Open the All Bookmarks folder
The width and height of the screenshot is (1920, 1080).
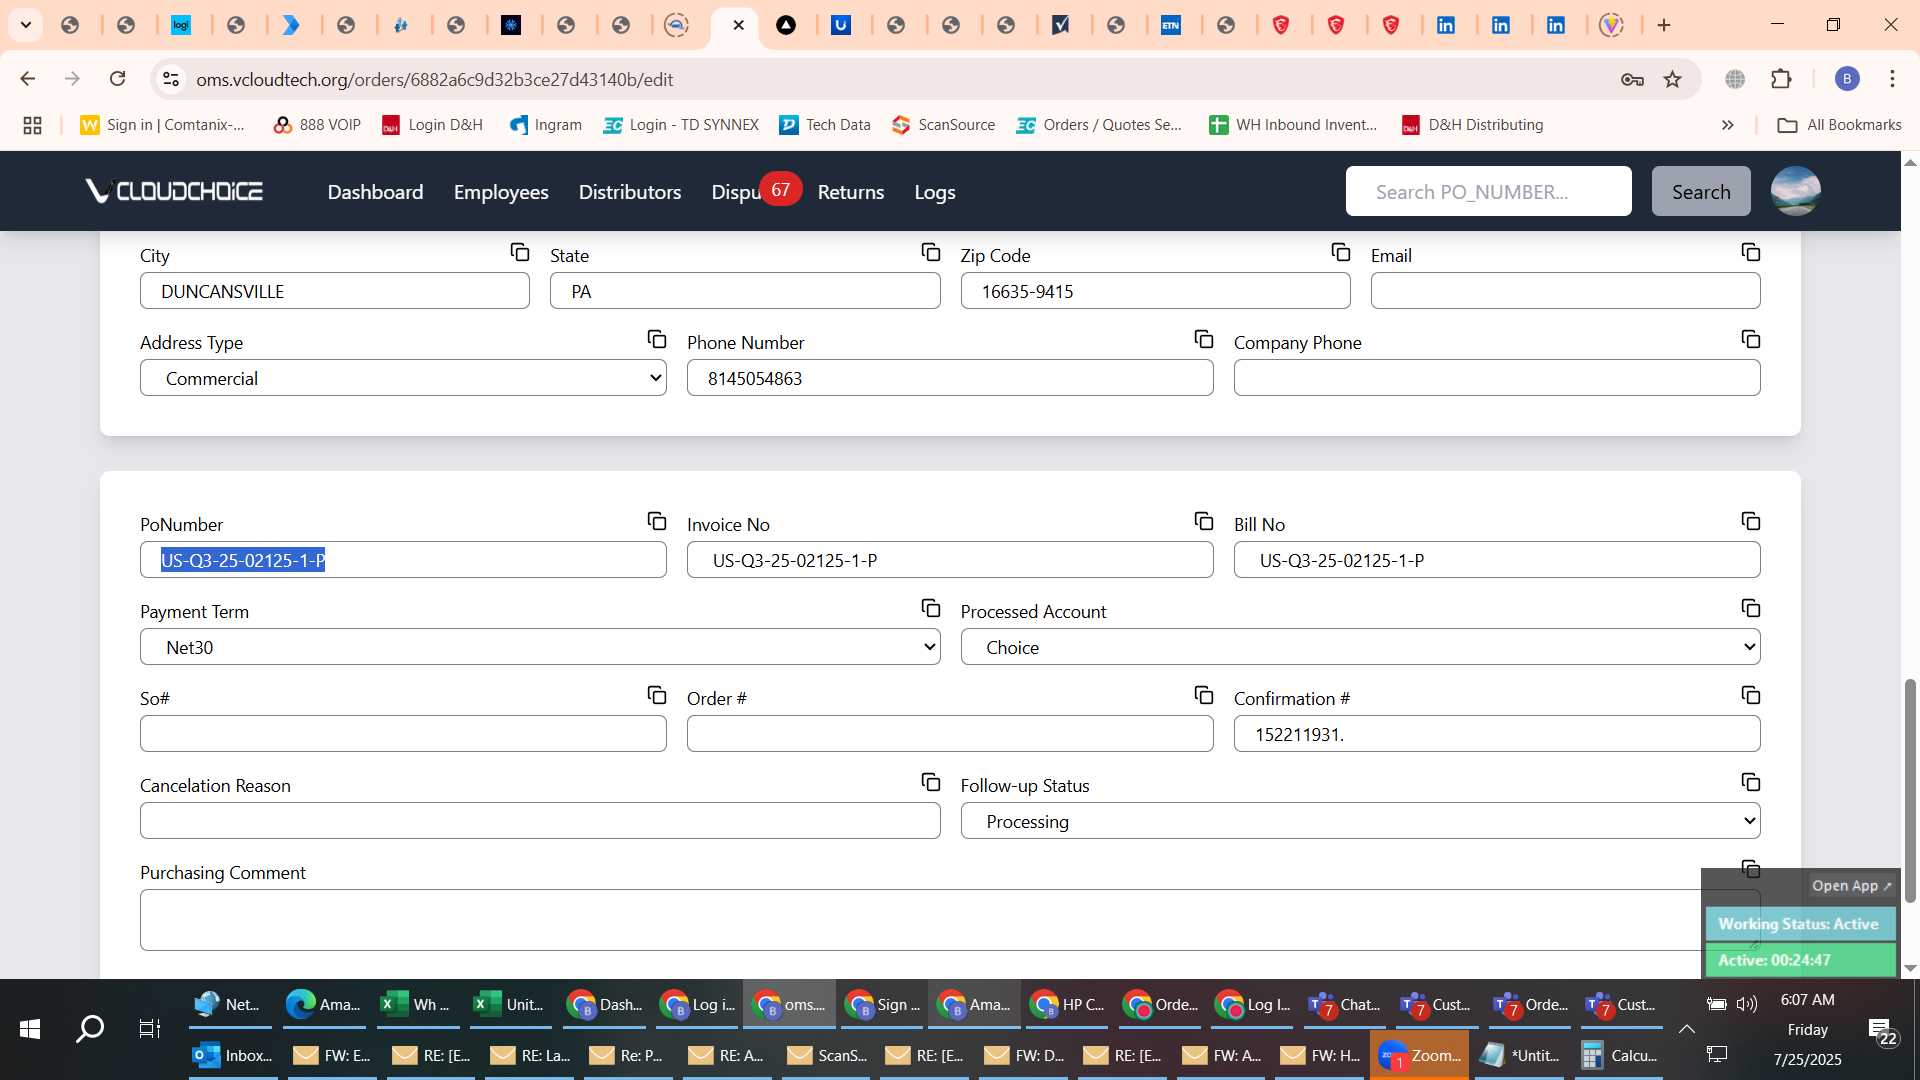(1839, 125)
